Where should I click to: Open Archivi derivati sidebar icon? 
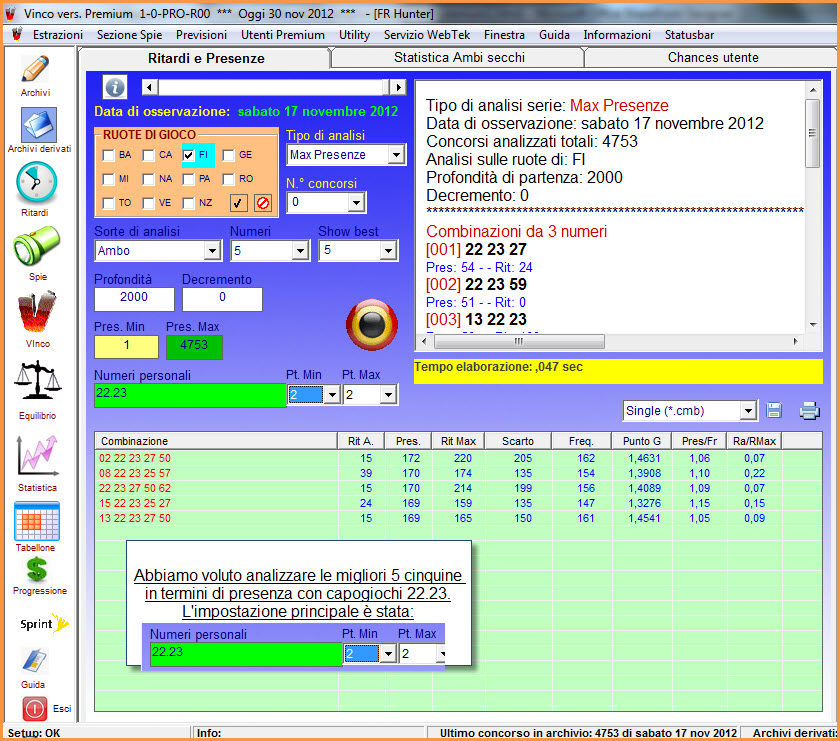39,130
